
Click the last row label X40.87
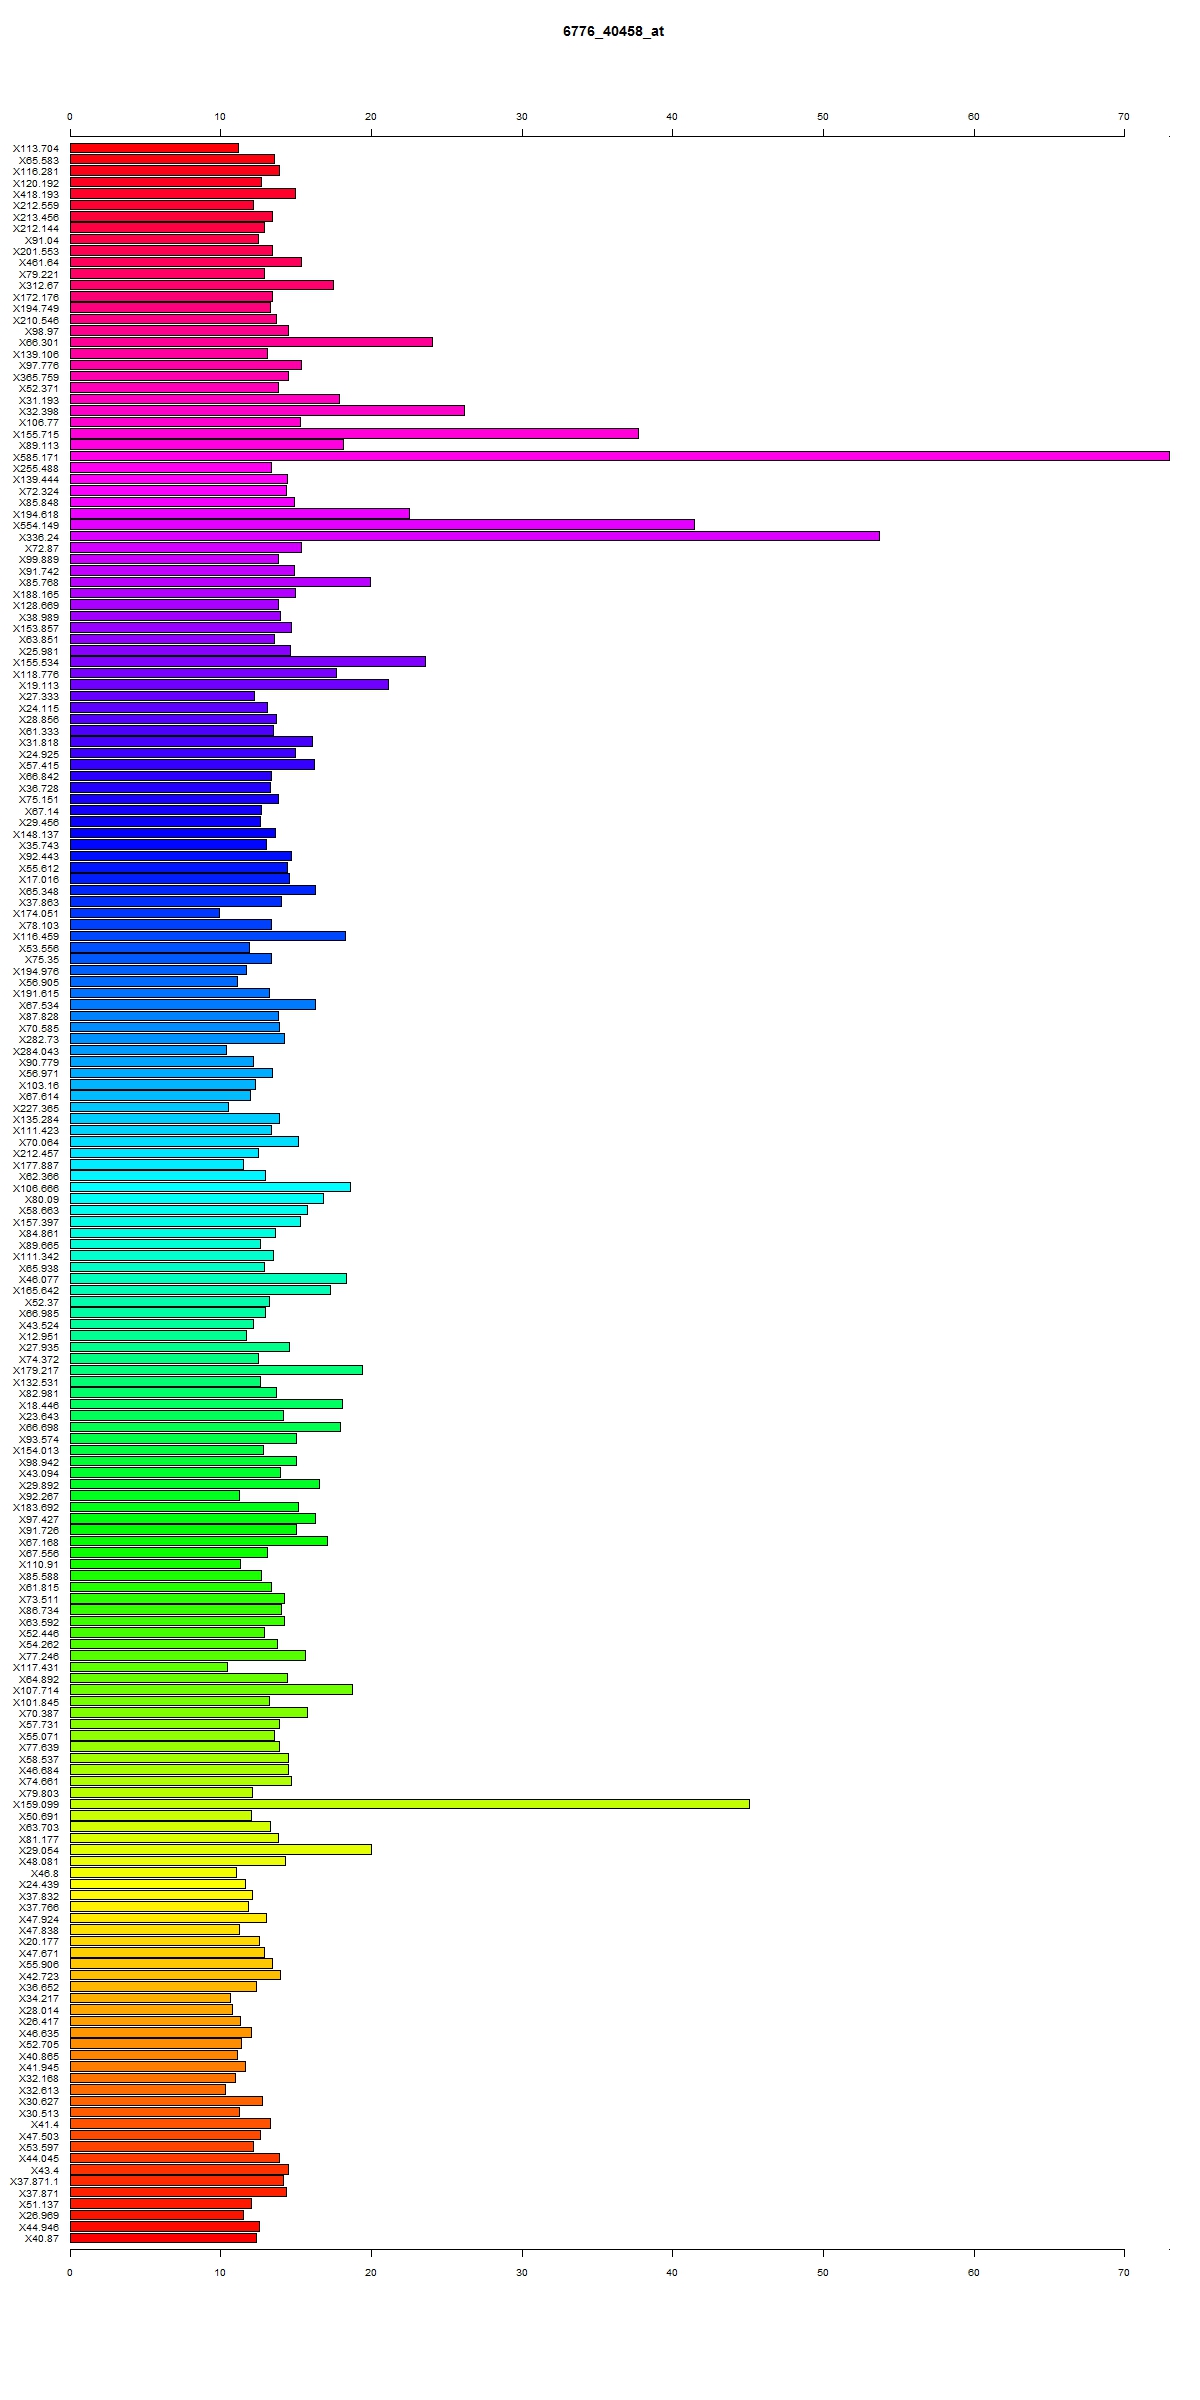coord(42,2238)
